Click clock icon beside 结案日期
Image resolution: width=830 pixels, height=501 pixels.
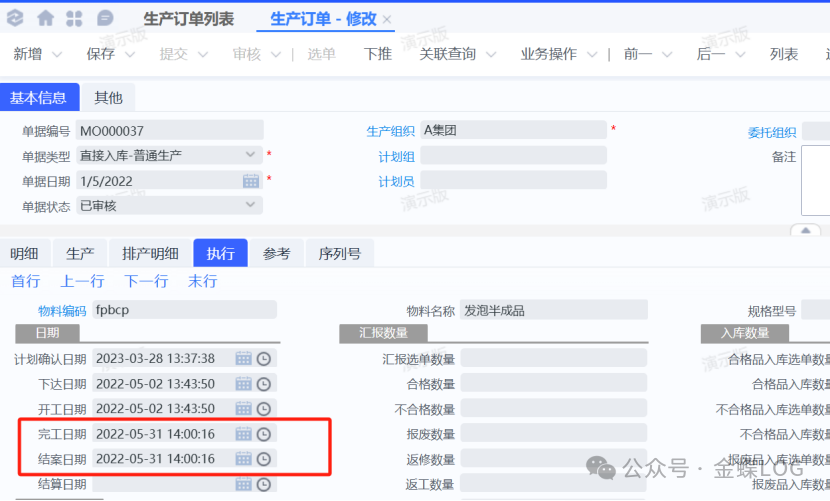[264, 459]
